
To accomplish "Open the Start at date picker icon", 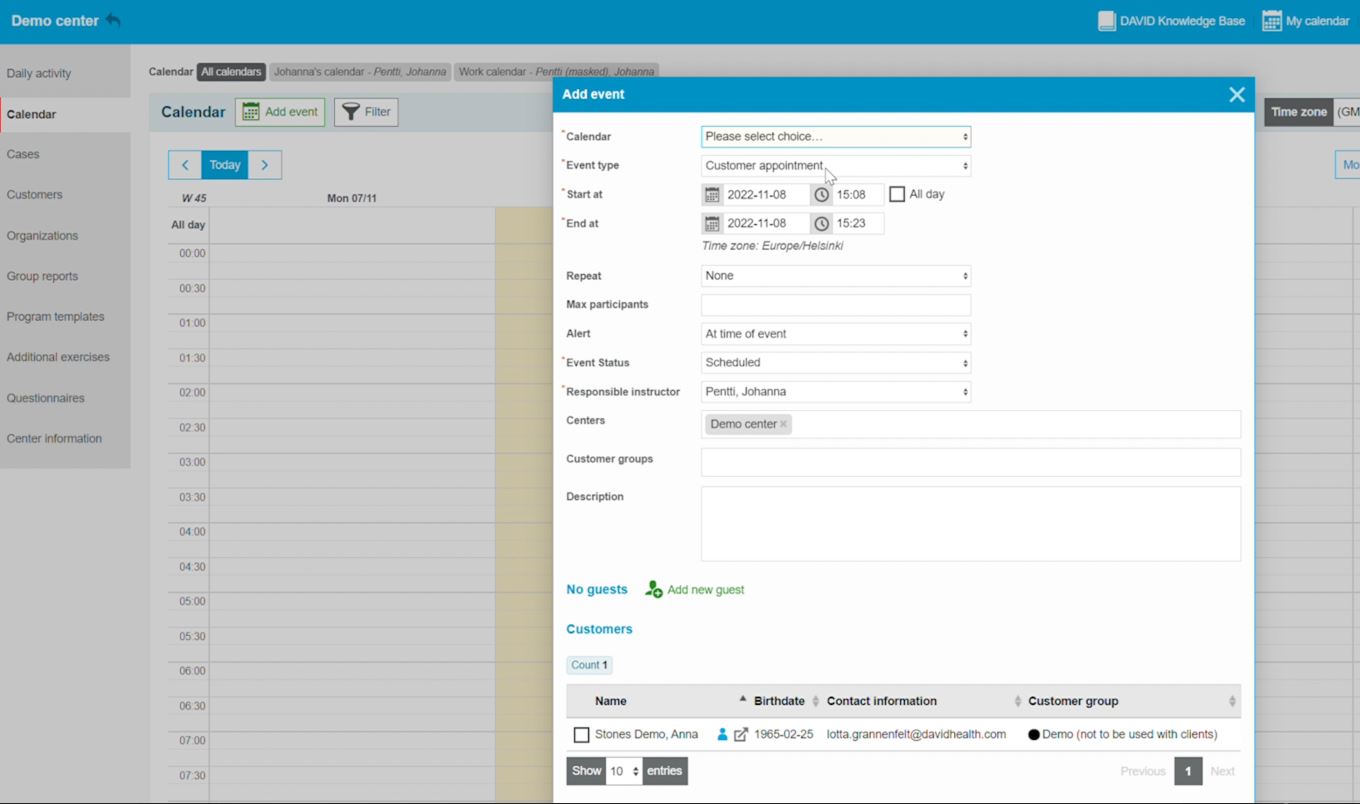I will pyautogui.click(x=712, y=194).
